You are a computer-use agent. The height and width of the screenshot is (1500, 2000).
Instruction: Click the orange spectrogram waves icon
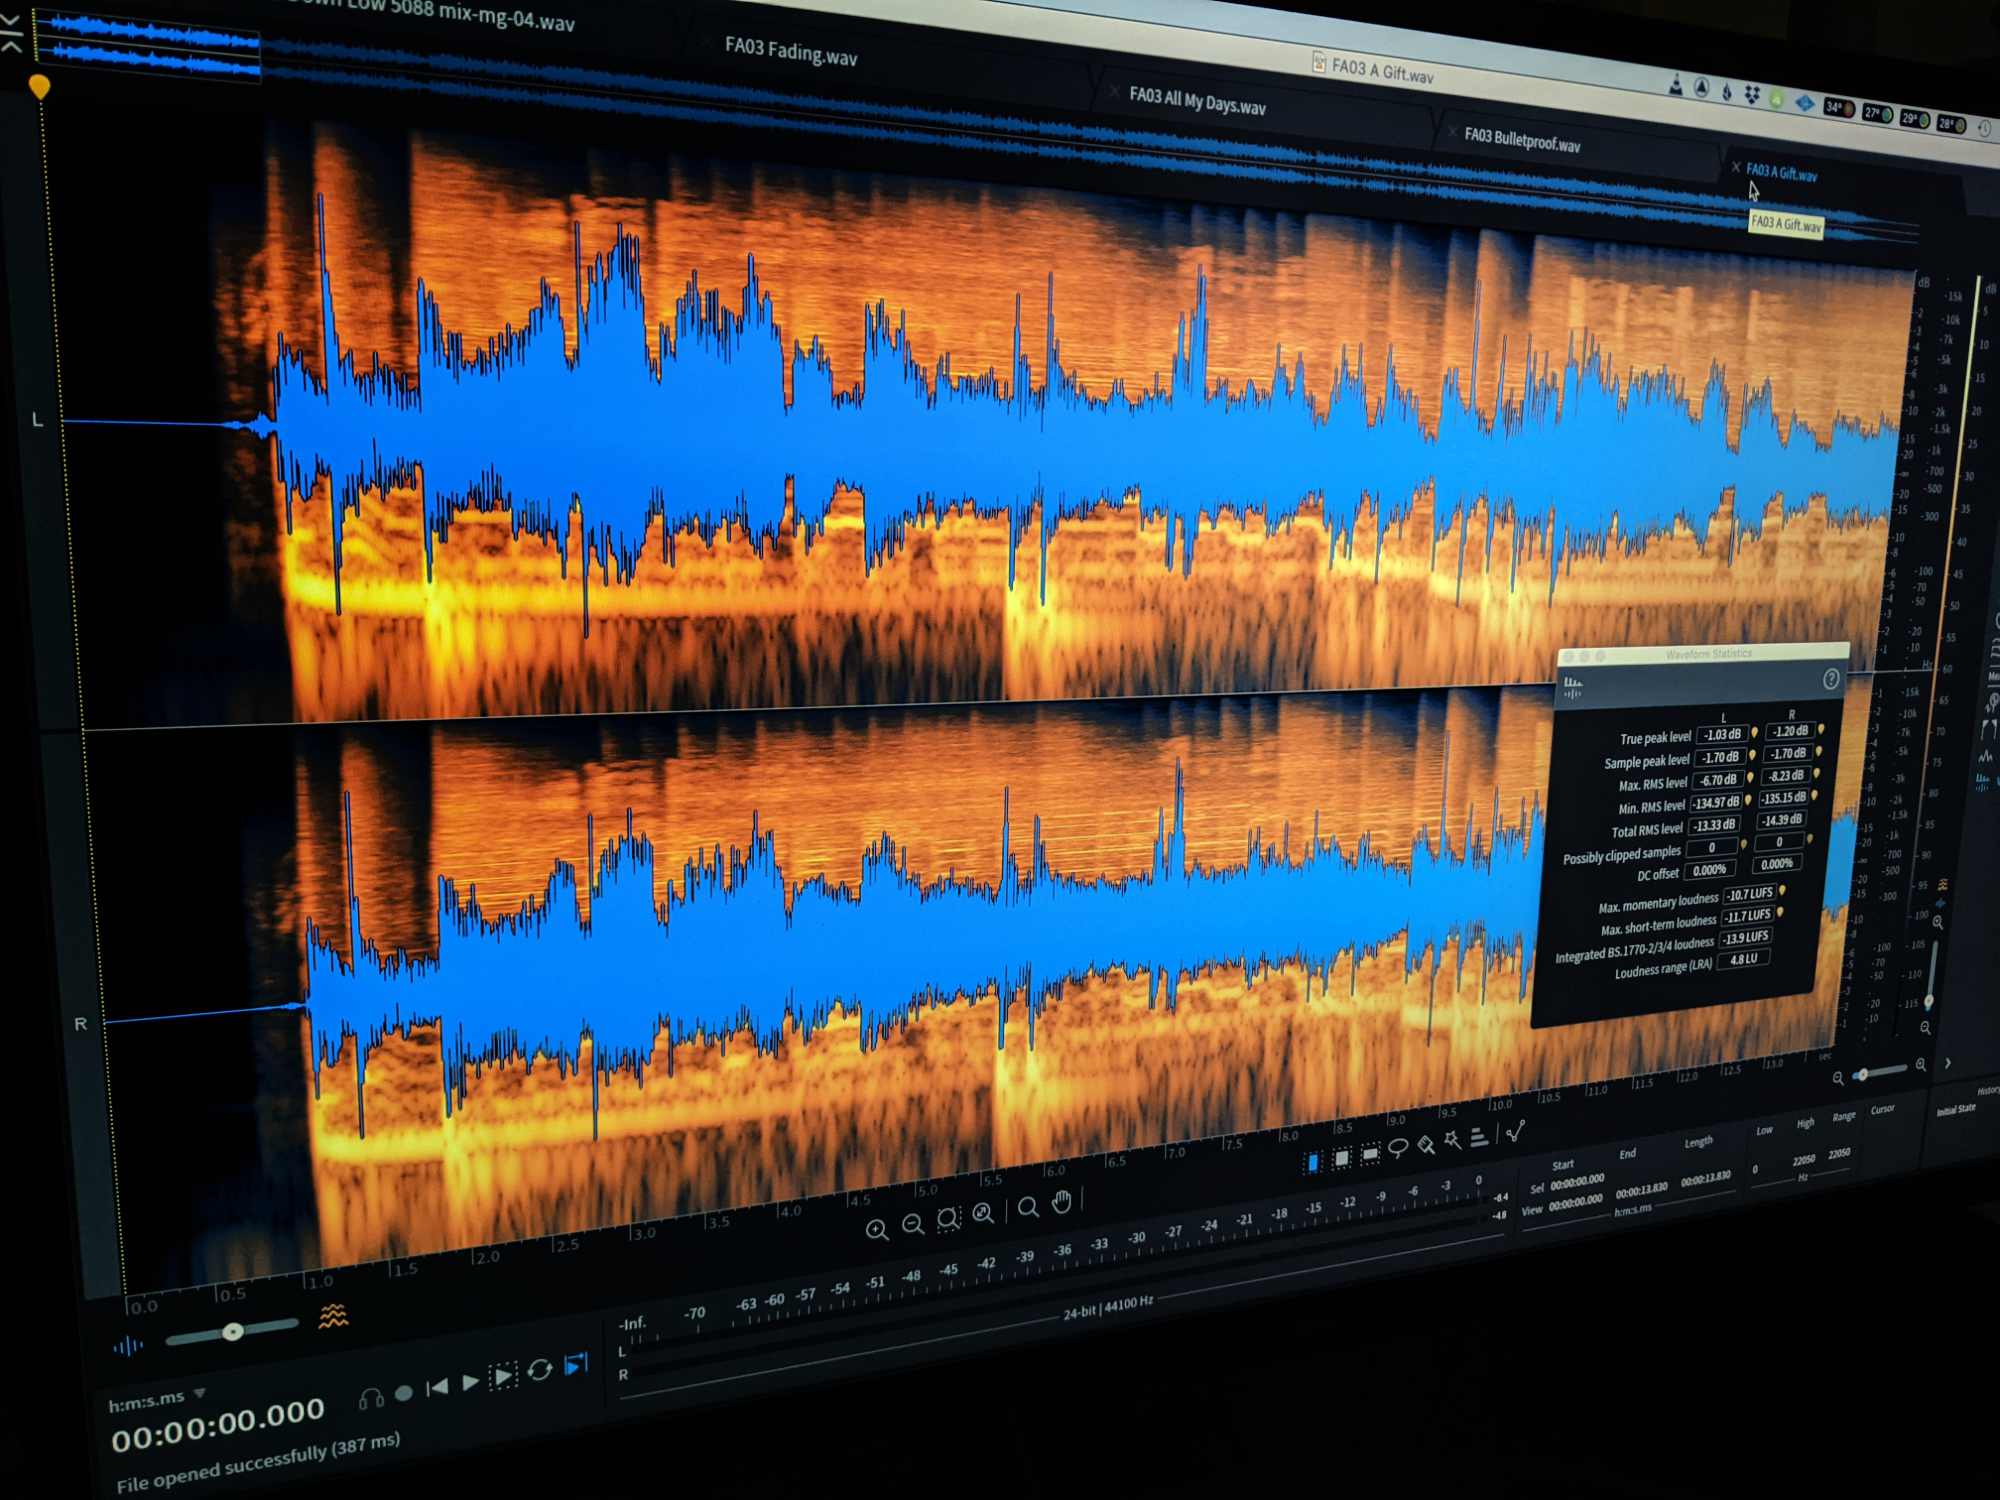tap(333, 1316)
